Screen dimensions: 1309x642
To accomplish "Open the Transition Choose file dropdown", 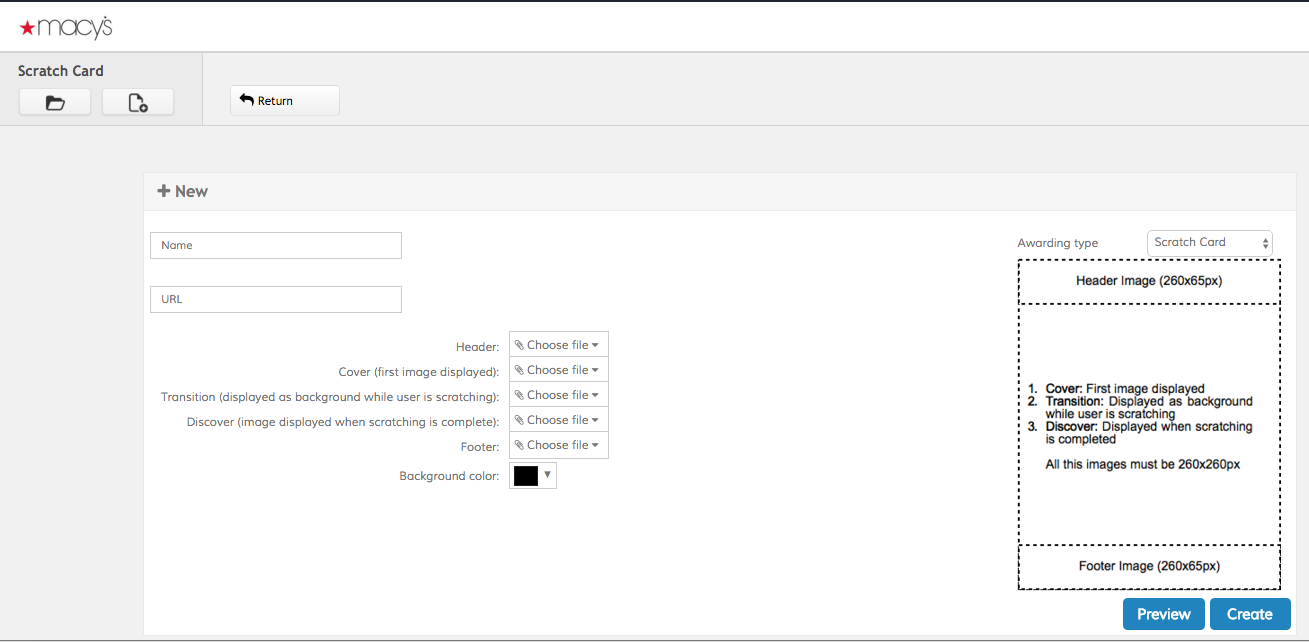I will coord(558,395).
